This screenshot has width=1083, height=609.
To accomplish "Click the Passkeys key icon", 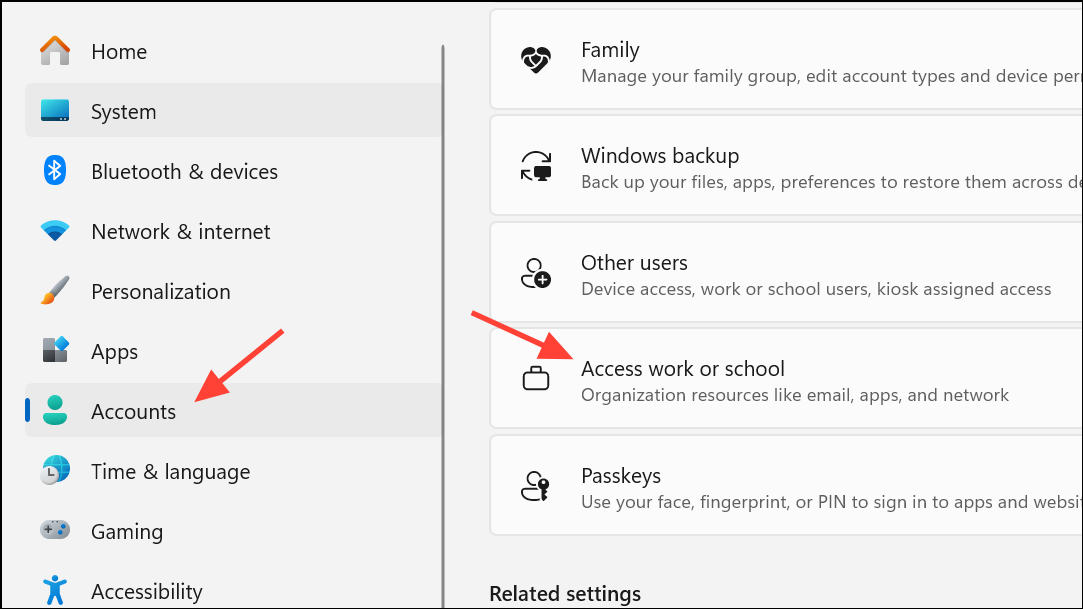I will coord(536,486).
